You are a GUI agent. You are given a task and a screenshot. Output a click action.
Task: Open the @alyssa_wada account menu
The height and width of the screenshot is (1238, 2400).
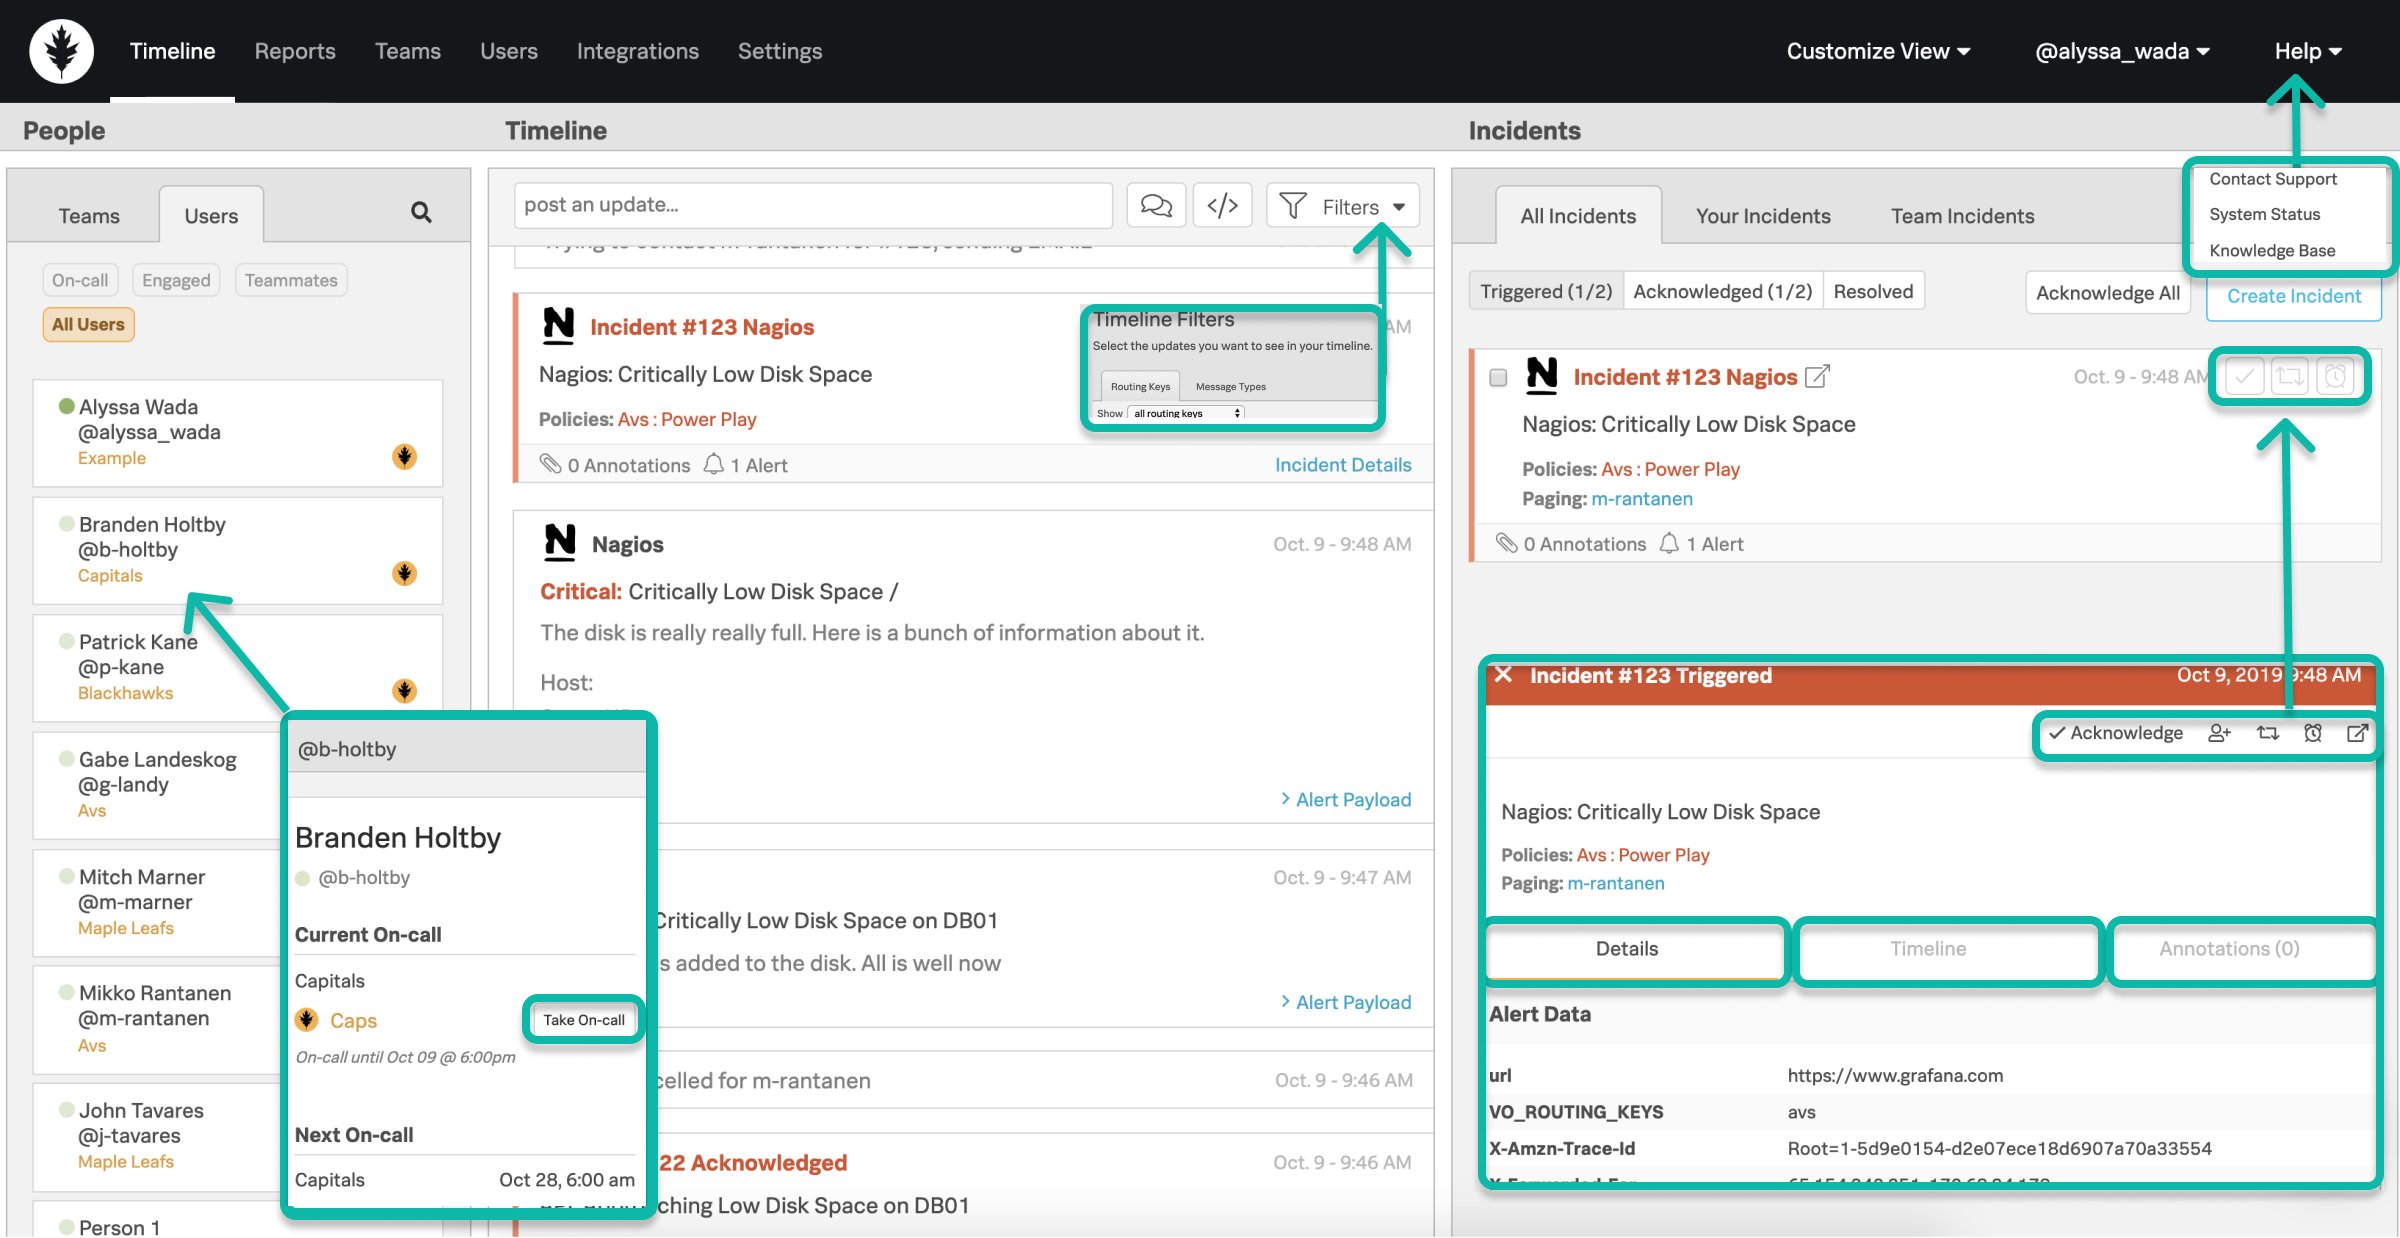pos(2121,51)
